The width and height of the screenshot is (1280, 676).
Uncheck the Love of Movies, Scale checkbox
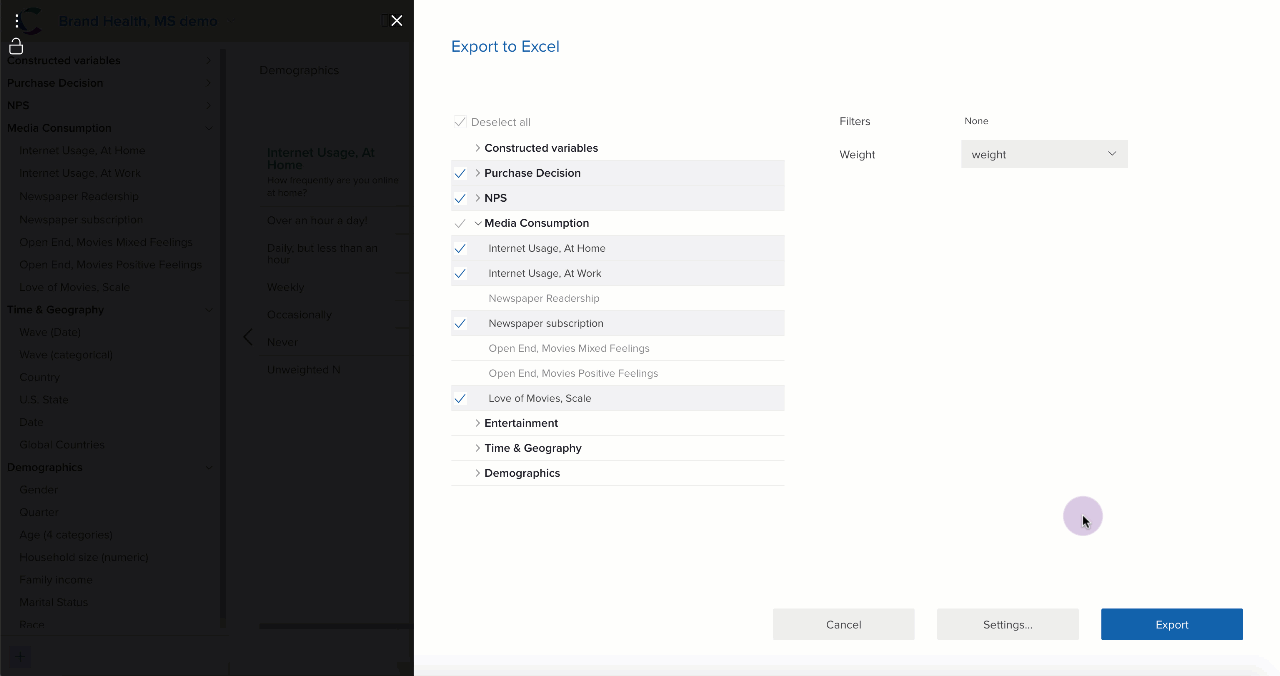(460, 398)
